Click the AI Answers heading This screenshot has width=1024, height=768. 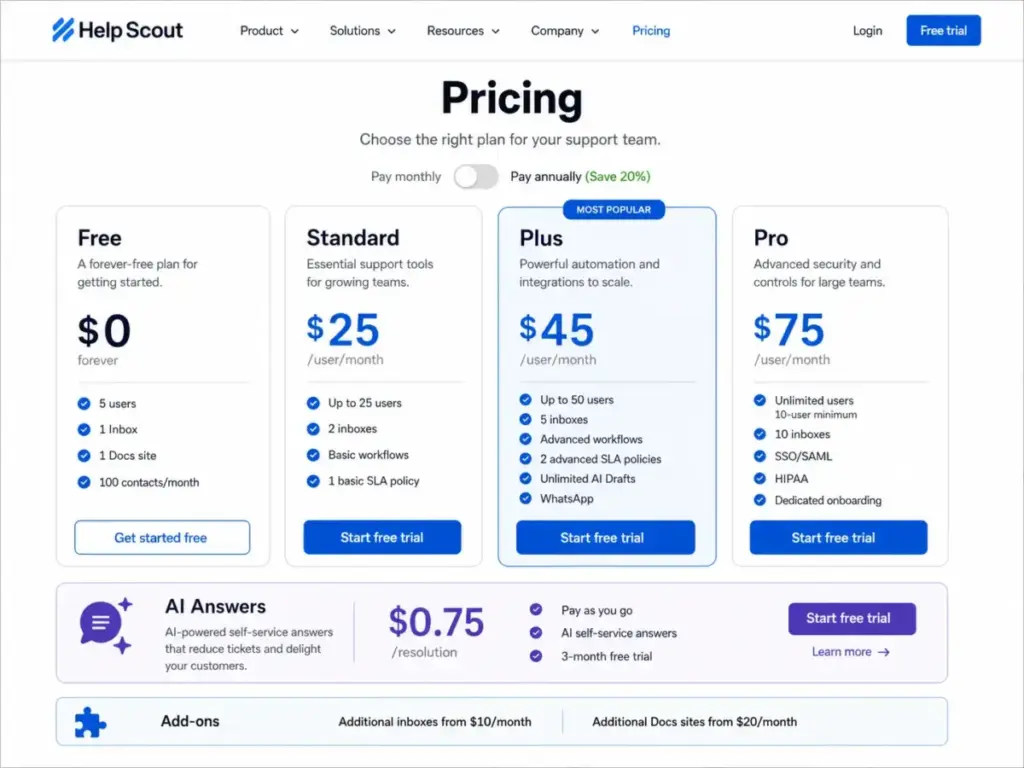(x=216, y=607)
